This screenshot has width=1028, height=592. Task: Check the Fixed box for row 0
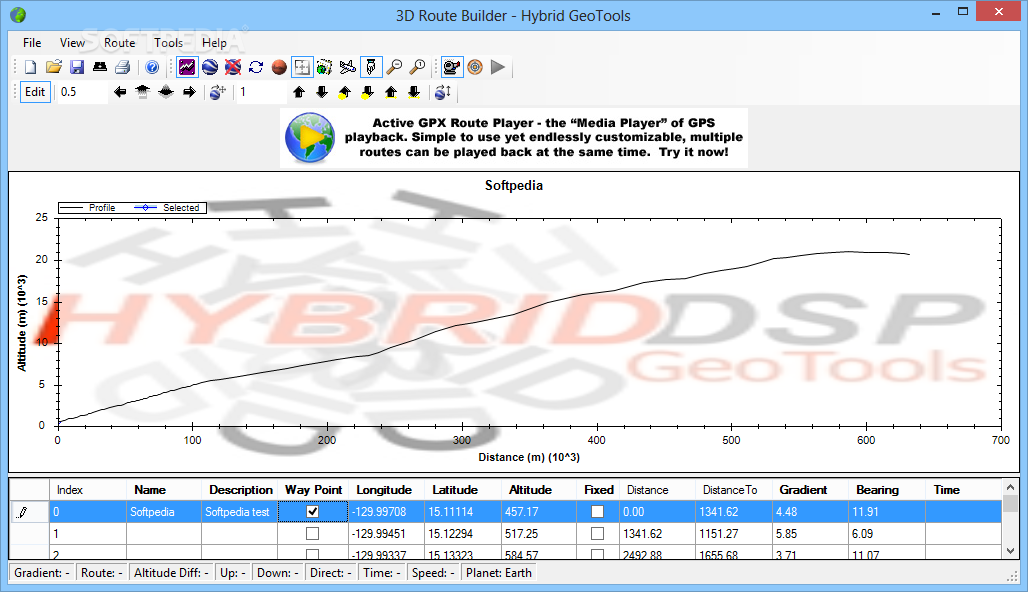click(x=597, y=511)
